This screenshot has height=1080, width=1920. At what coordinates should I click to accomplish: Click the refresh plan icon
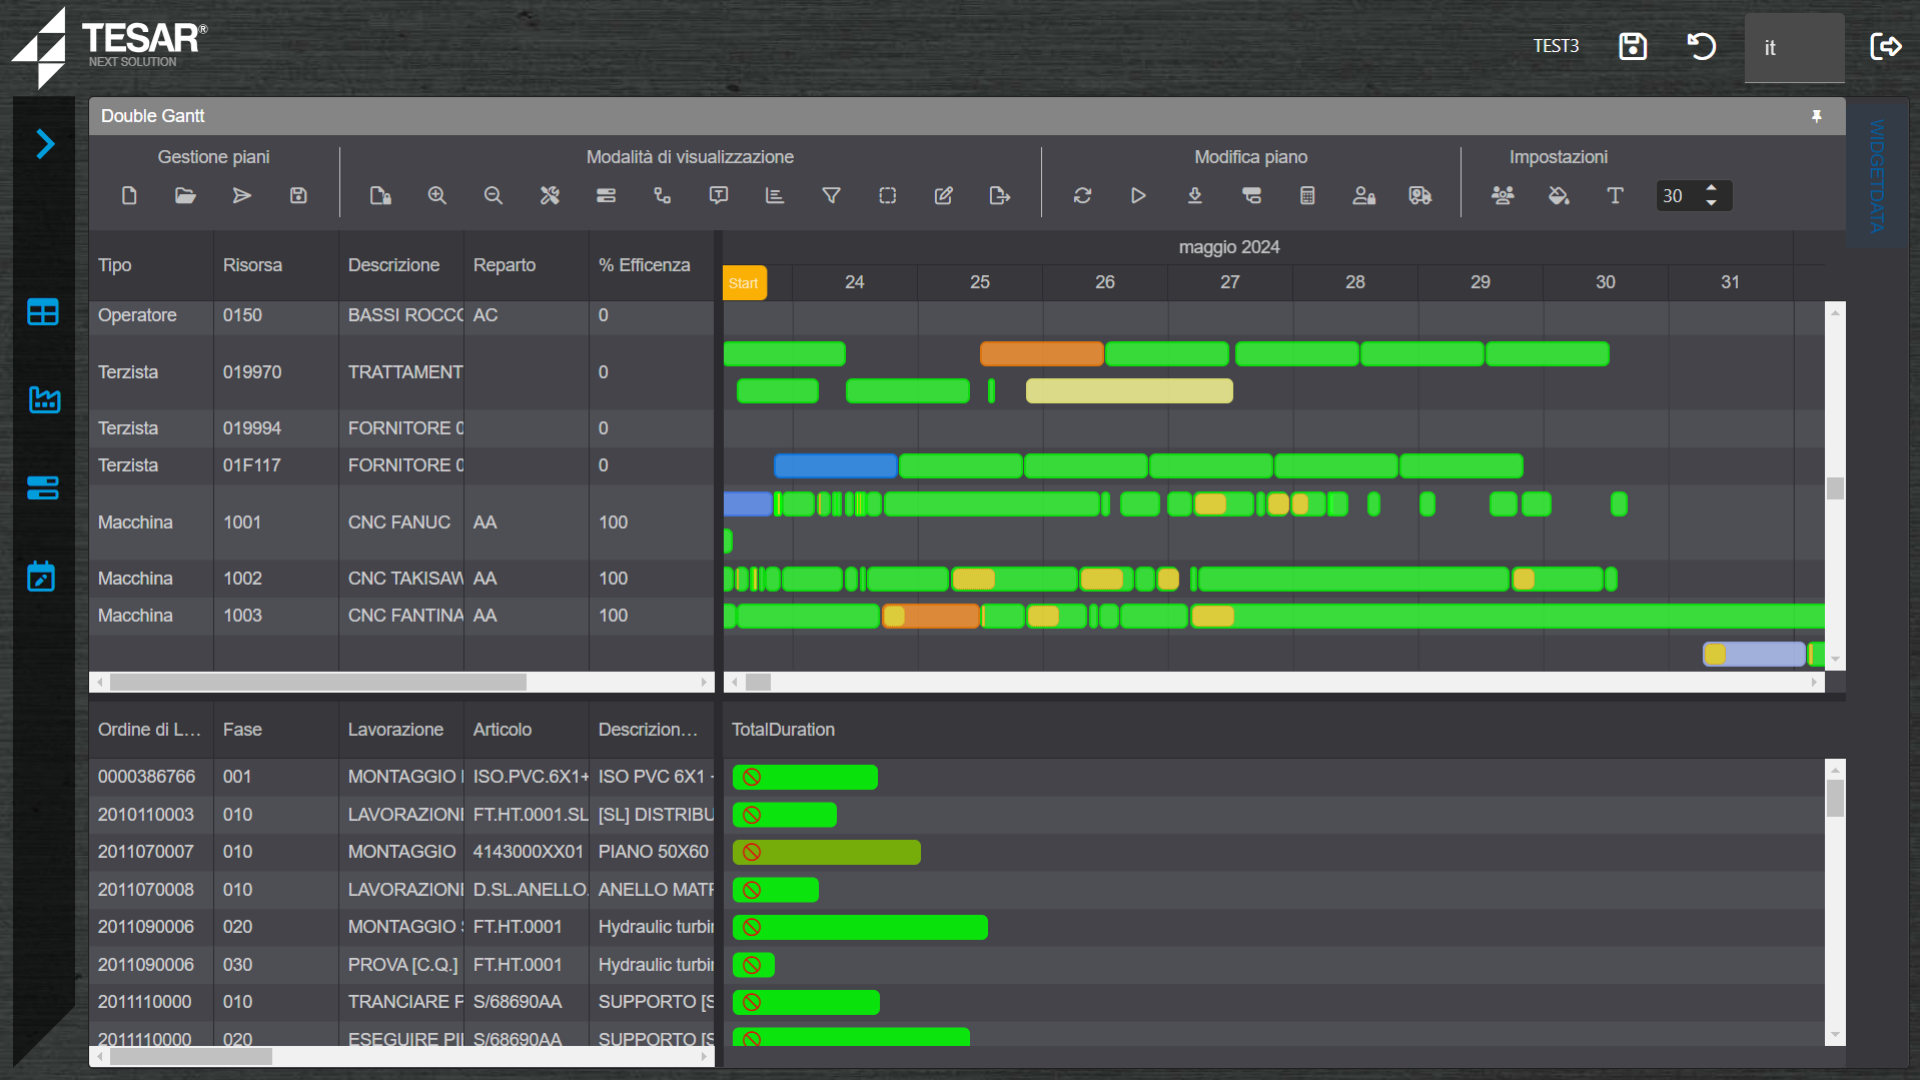click(1082, 196)
